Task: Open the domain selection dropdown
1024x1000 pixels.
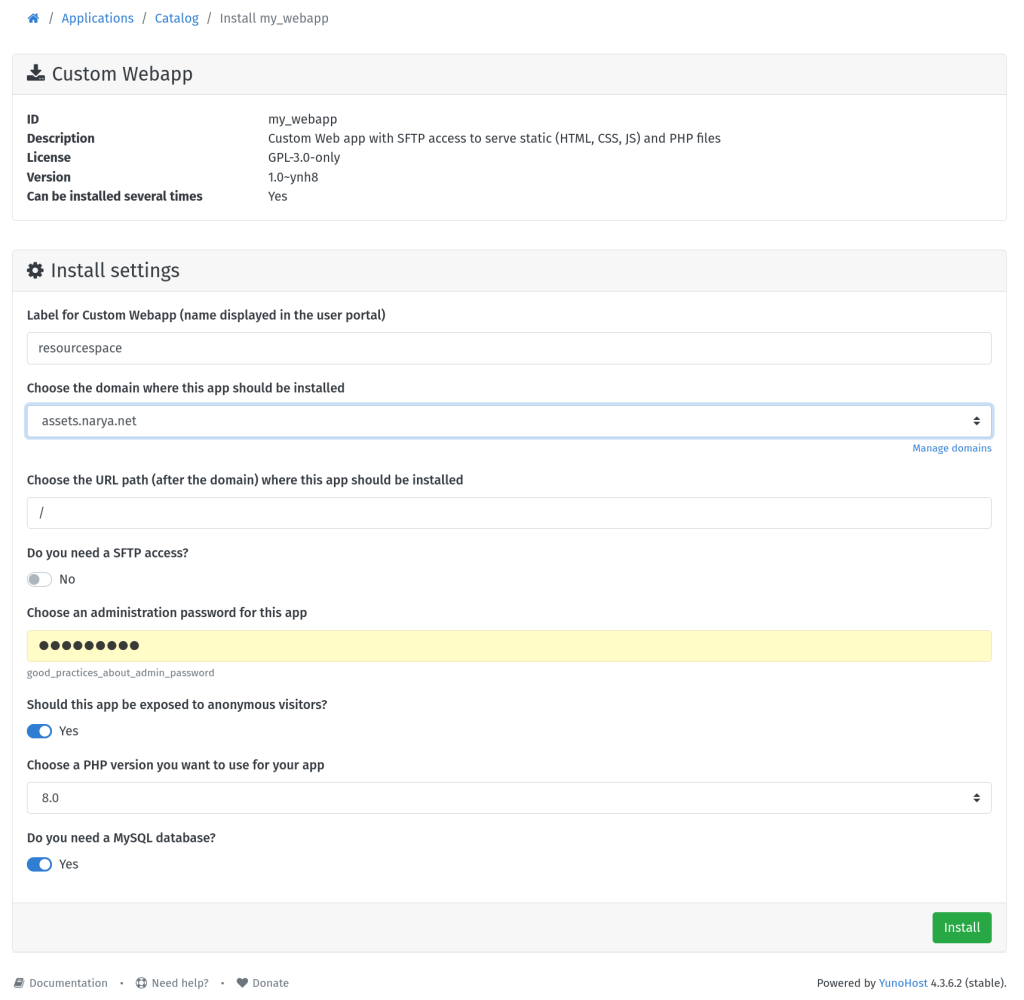Action: pos(509,420)
